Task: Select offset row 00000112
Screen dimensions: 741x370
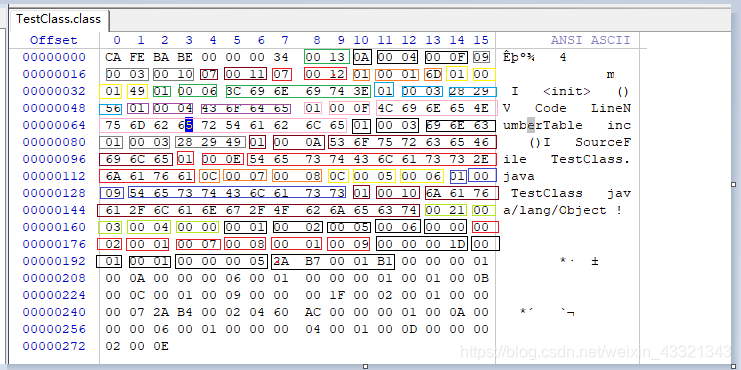Action: coord(54,176)
